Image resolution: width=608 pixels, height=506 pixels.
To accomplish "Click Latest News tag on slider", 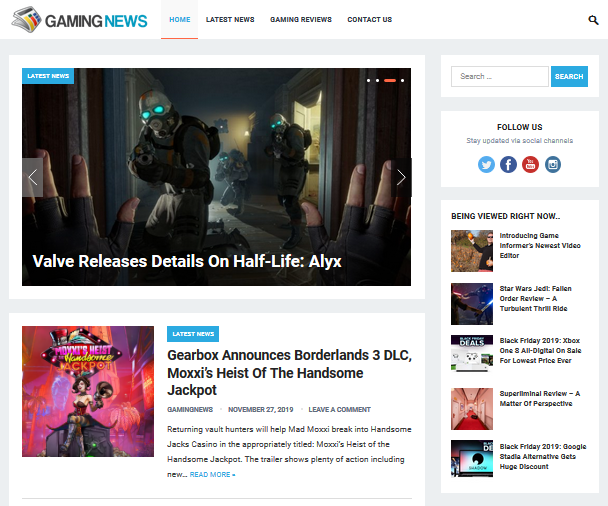I will tap(48, 76).
